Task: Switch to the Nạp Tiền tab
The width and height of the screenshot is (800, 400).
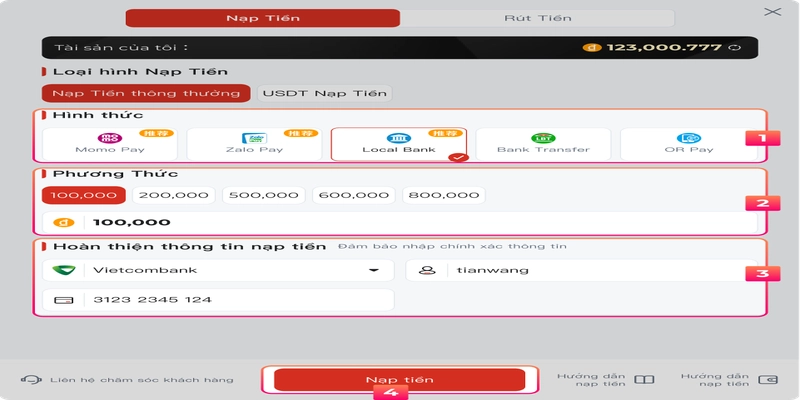Action: coord(263,18)
